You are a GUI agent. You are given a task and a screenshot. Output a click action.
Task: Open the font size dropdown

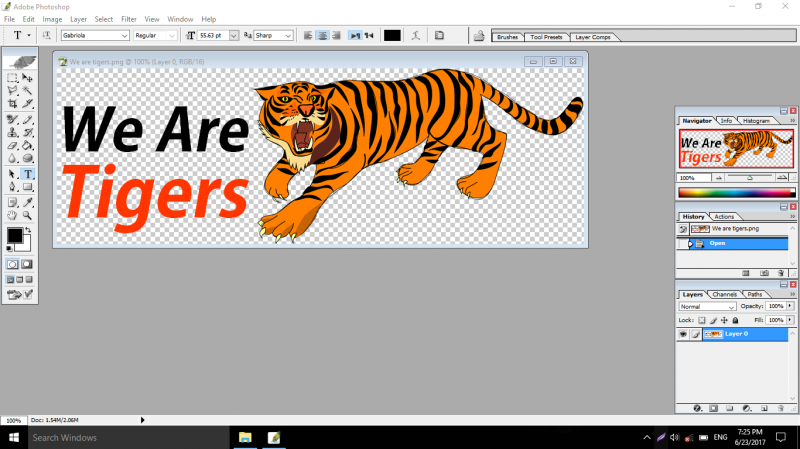point(233,35)
